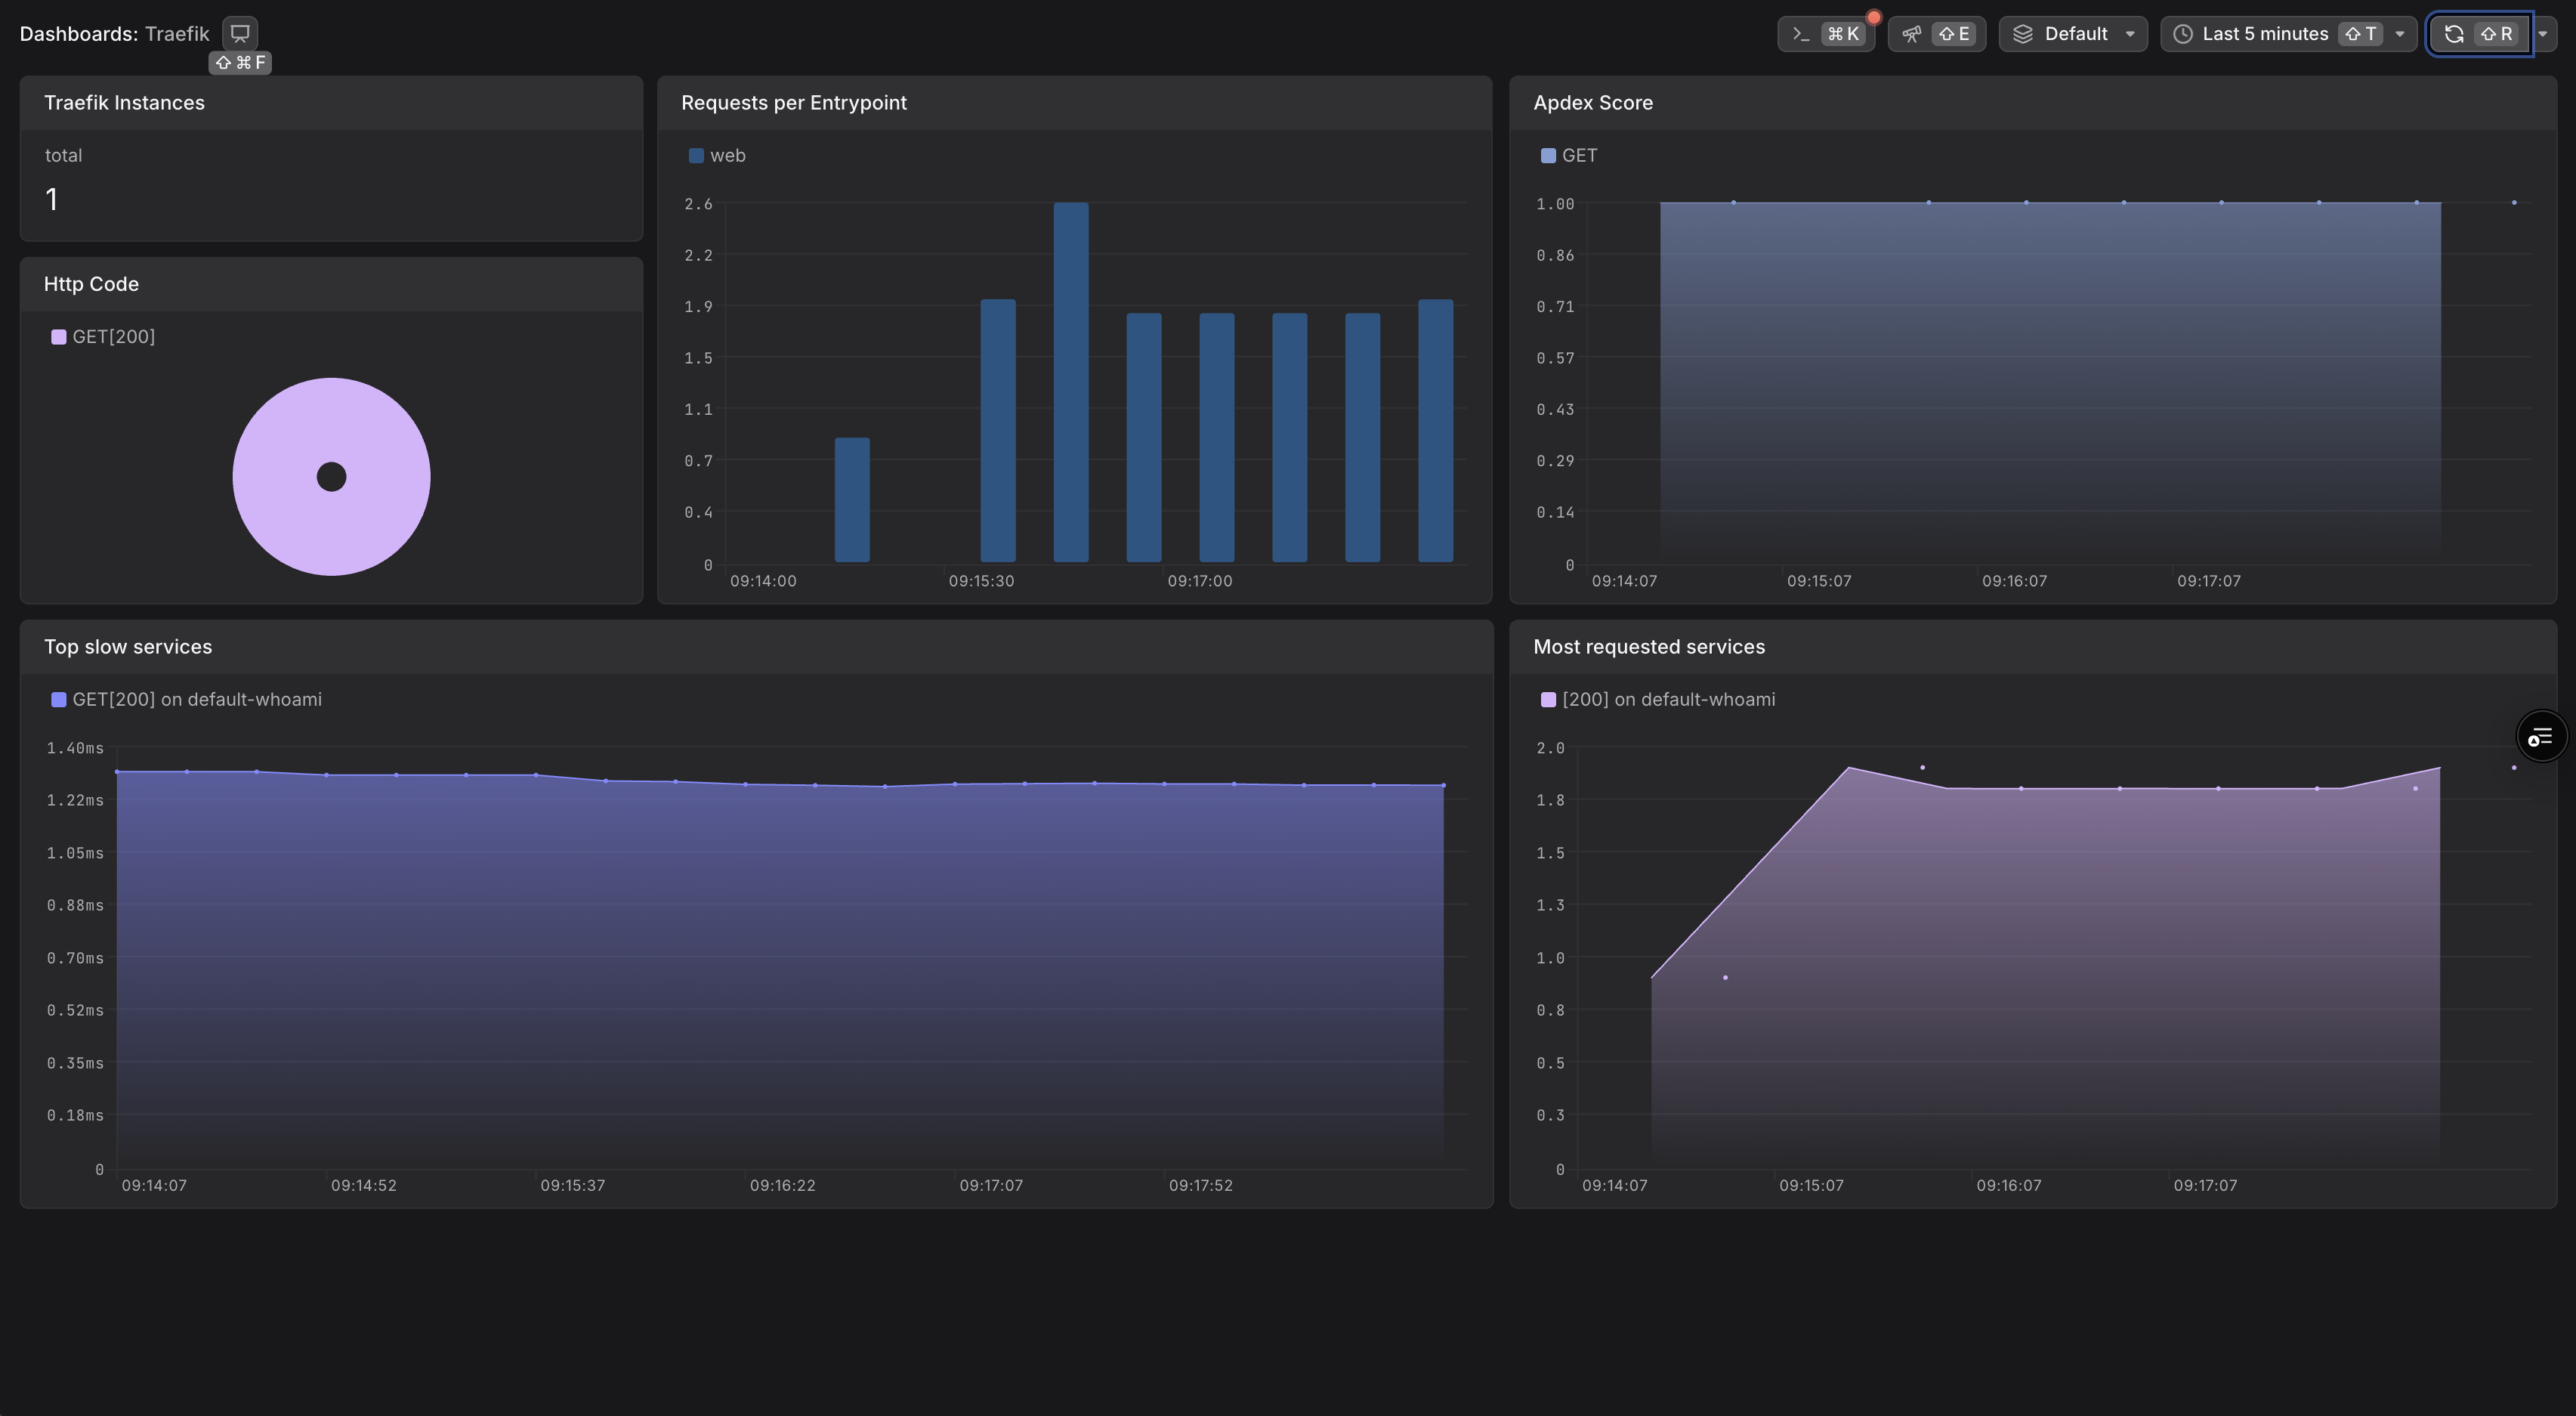The height and width of the screenshot is (1416, 2576).
Task: Click the Dashboards breadcrumb link
Action: (78, 34)
